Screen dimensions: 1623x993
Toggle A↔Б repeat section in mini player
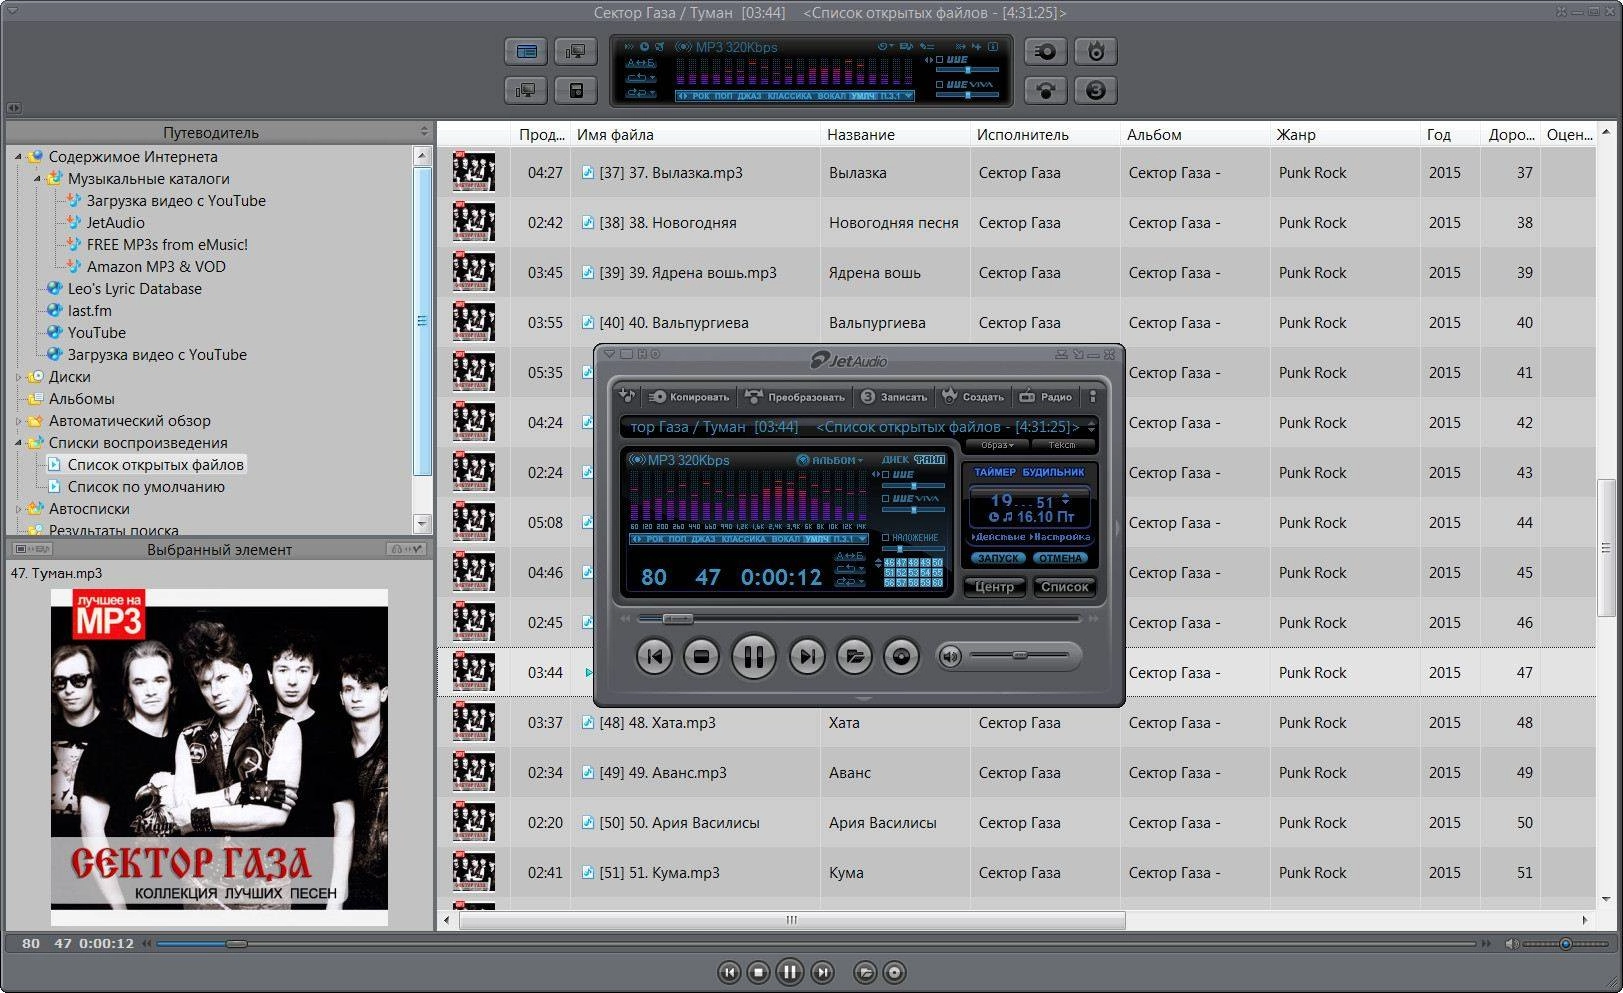point(849,556)
